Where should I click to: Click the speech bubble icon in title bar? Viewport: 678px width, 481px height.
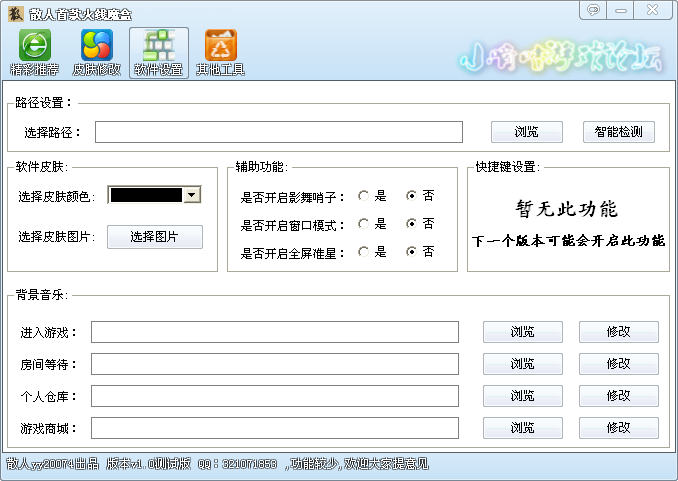click(x=593, y=10)
